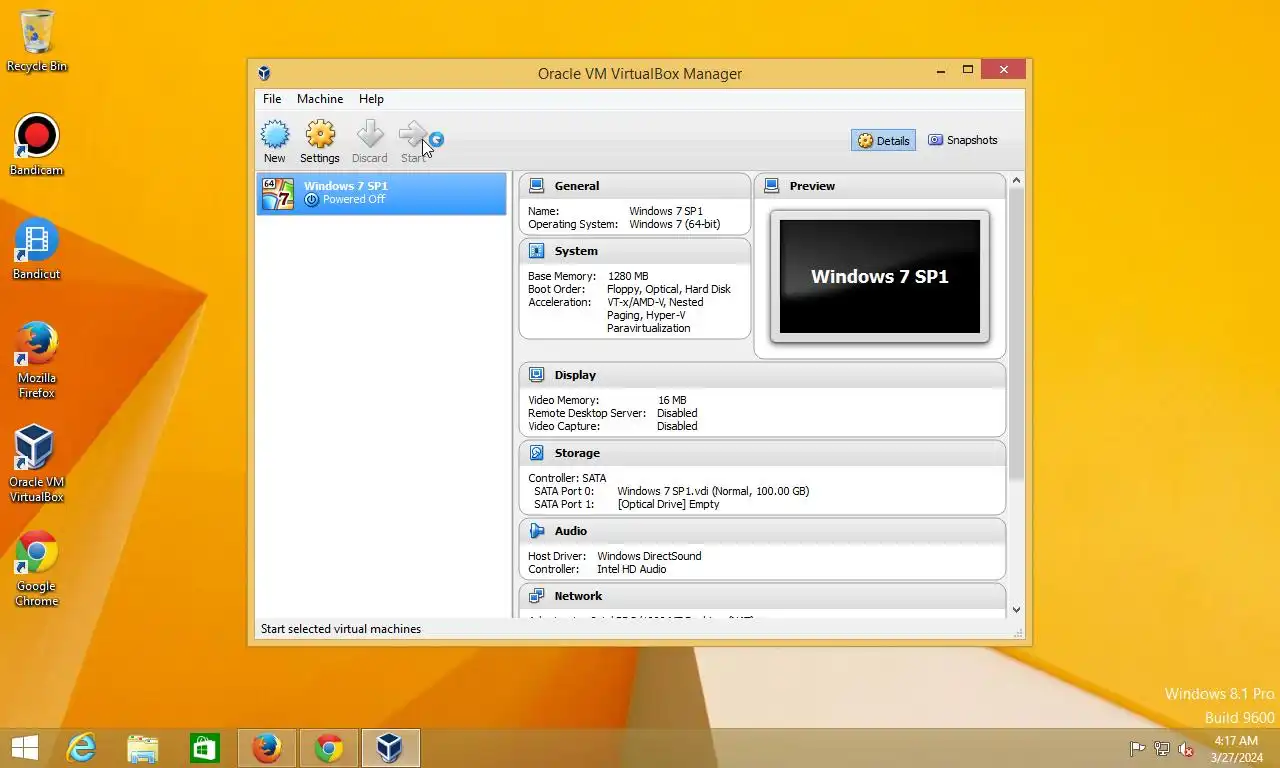Click the Audio section speaker icon

536,531
